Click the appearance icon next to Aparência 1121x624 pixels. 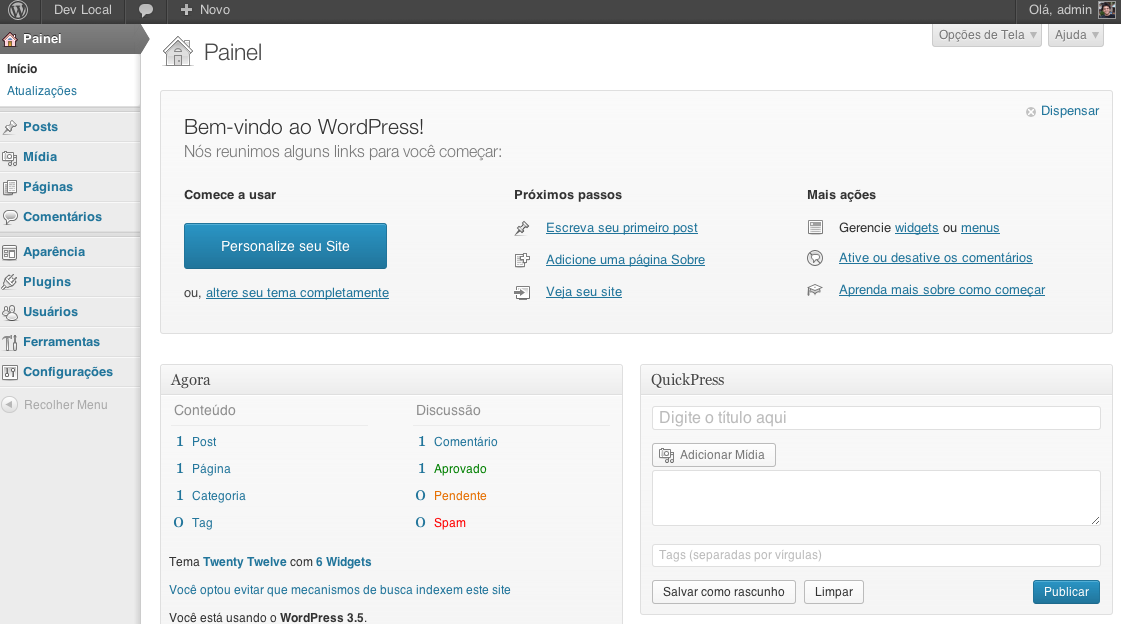(x=10, y=252)
